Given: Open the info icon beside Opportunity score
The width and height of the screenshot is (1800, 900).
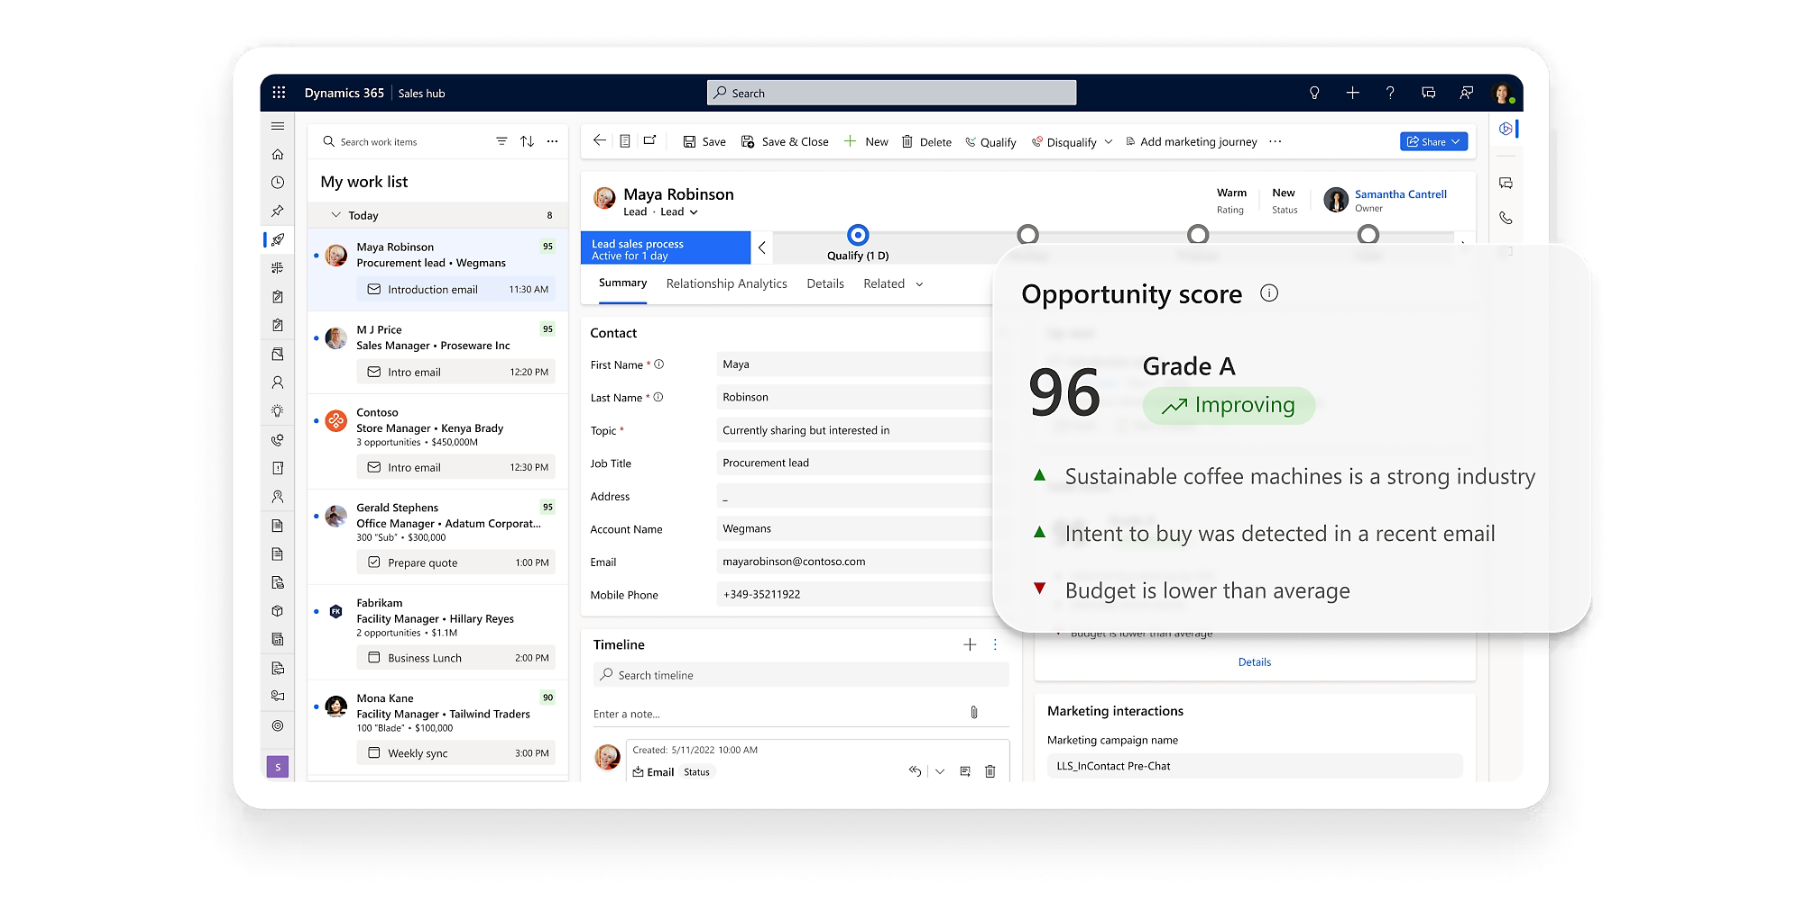Looking at the screenshot, I should tap(1269, 293).
